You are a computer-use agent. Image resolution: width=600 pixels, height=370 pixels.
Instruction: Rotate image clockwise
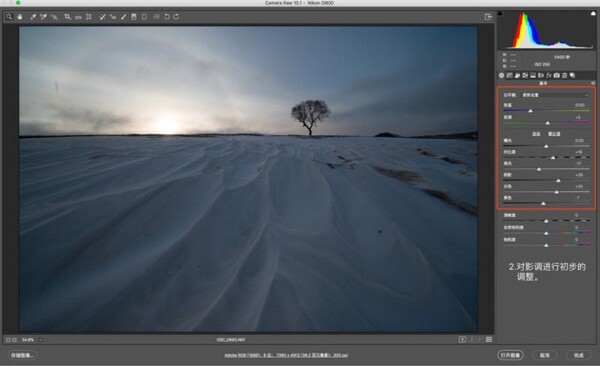click(176, 16)
